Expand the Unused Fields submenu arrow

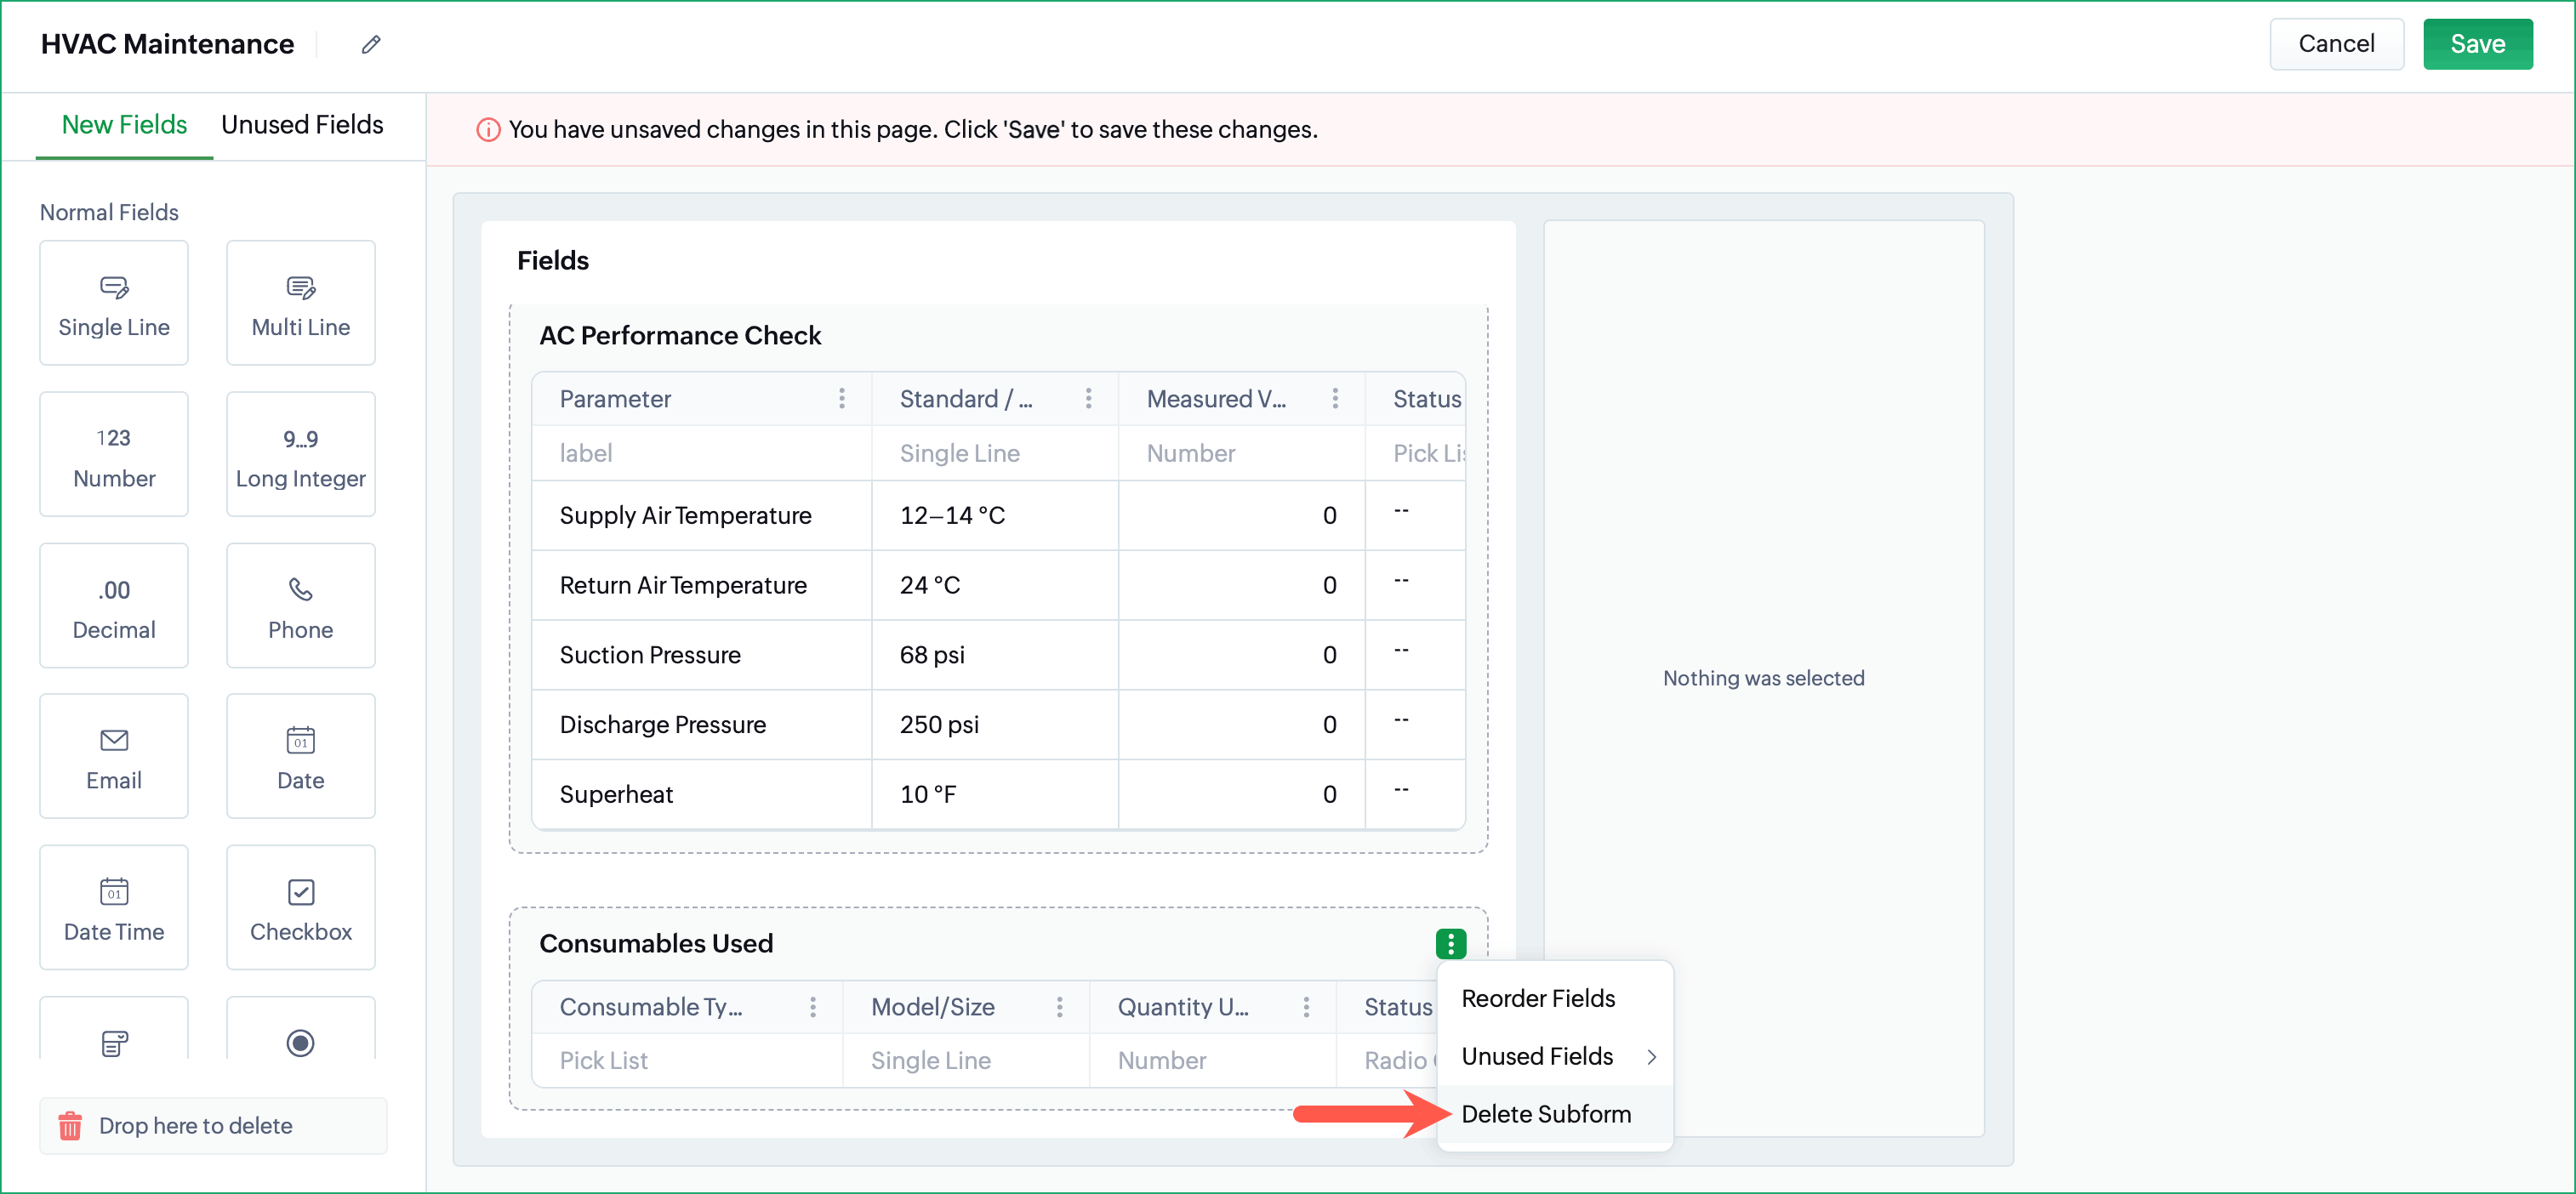(1652, 1057)
